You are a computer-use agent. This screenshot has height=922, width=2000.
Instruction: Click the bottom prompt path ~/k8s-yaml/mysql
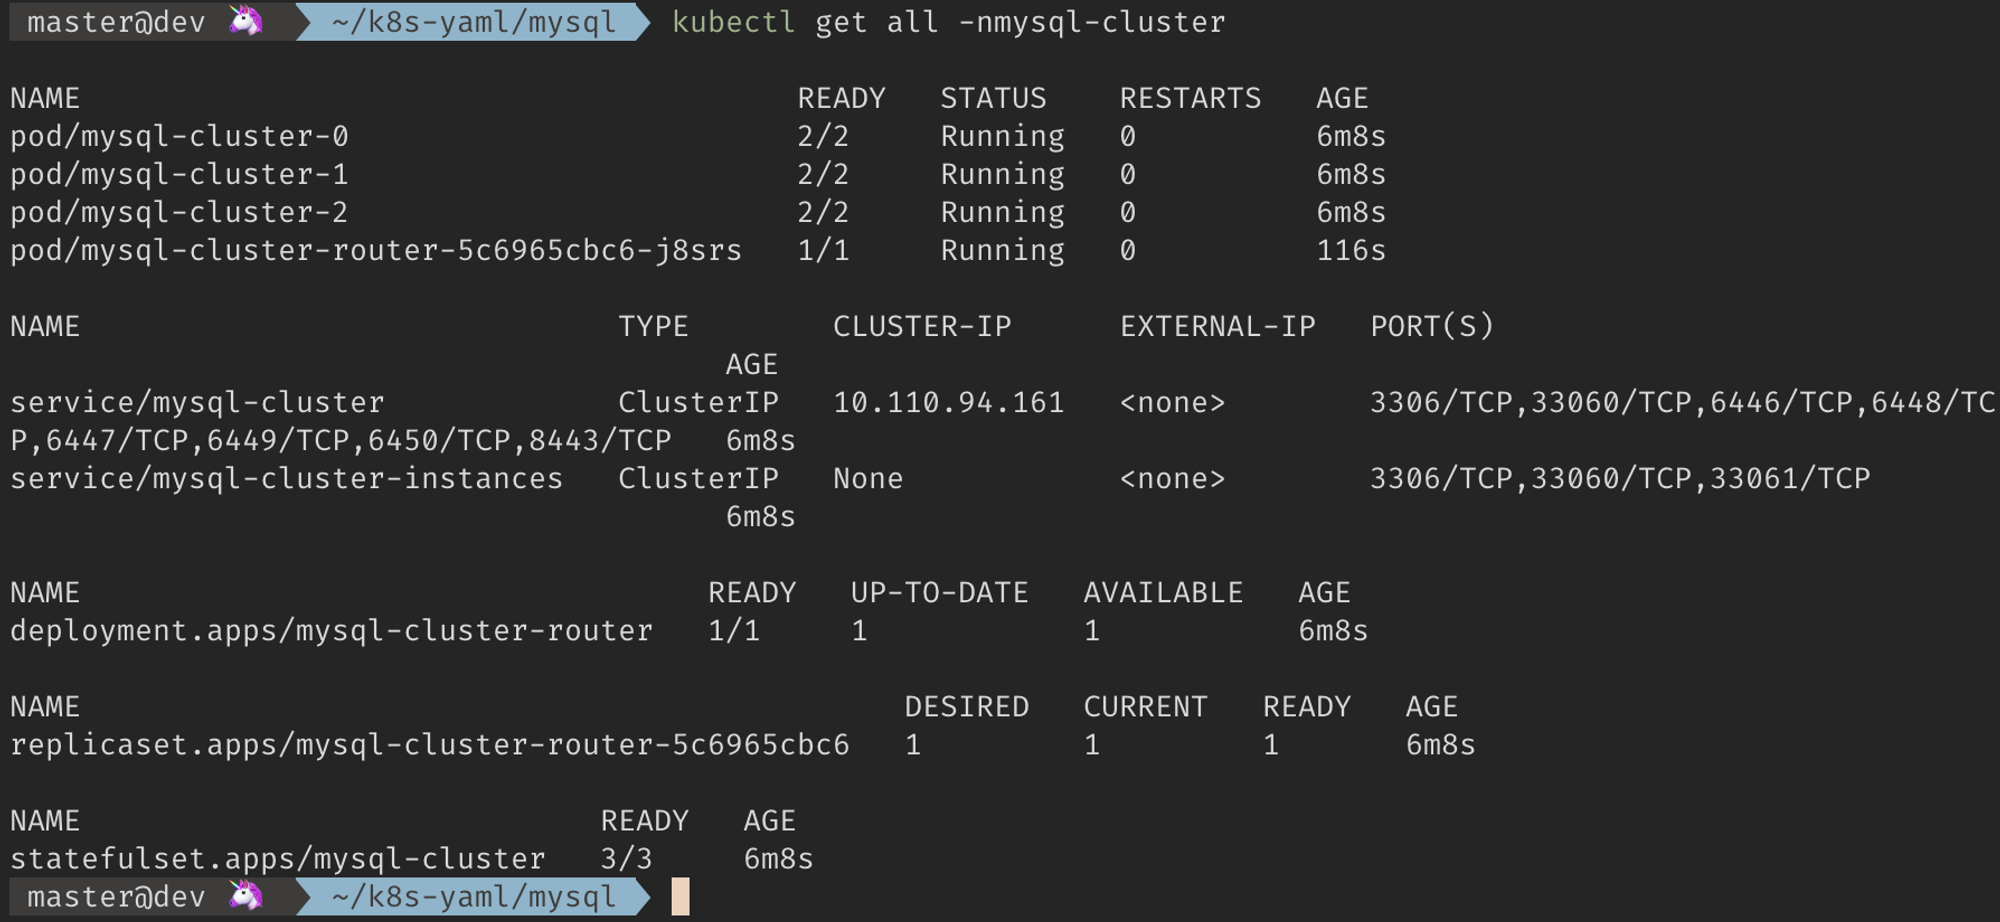[474, 897]
